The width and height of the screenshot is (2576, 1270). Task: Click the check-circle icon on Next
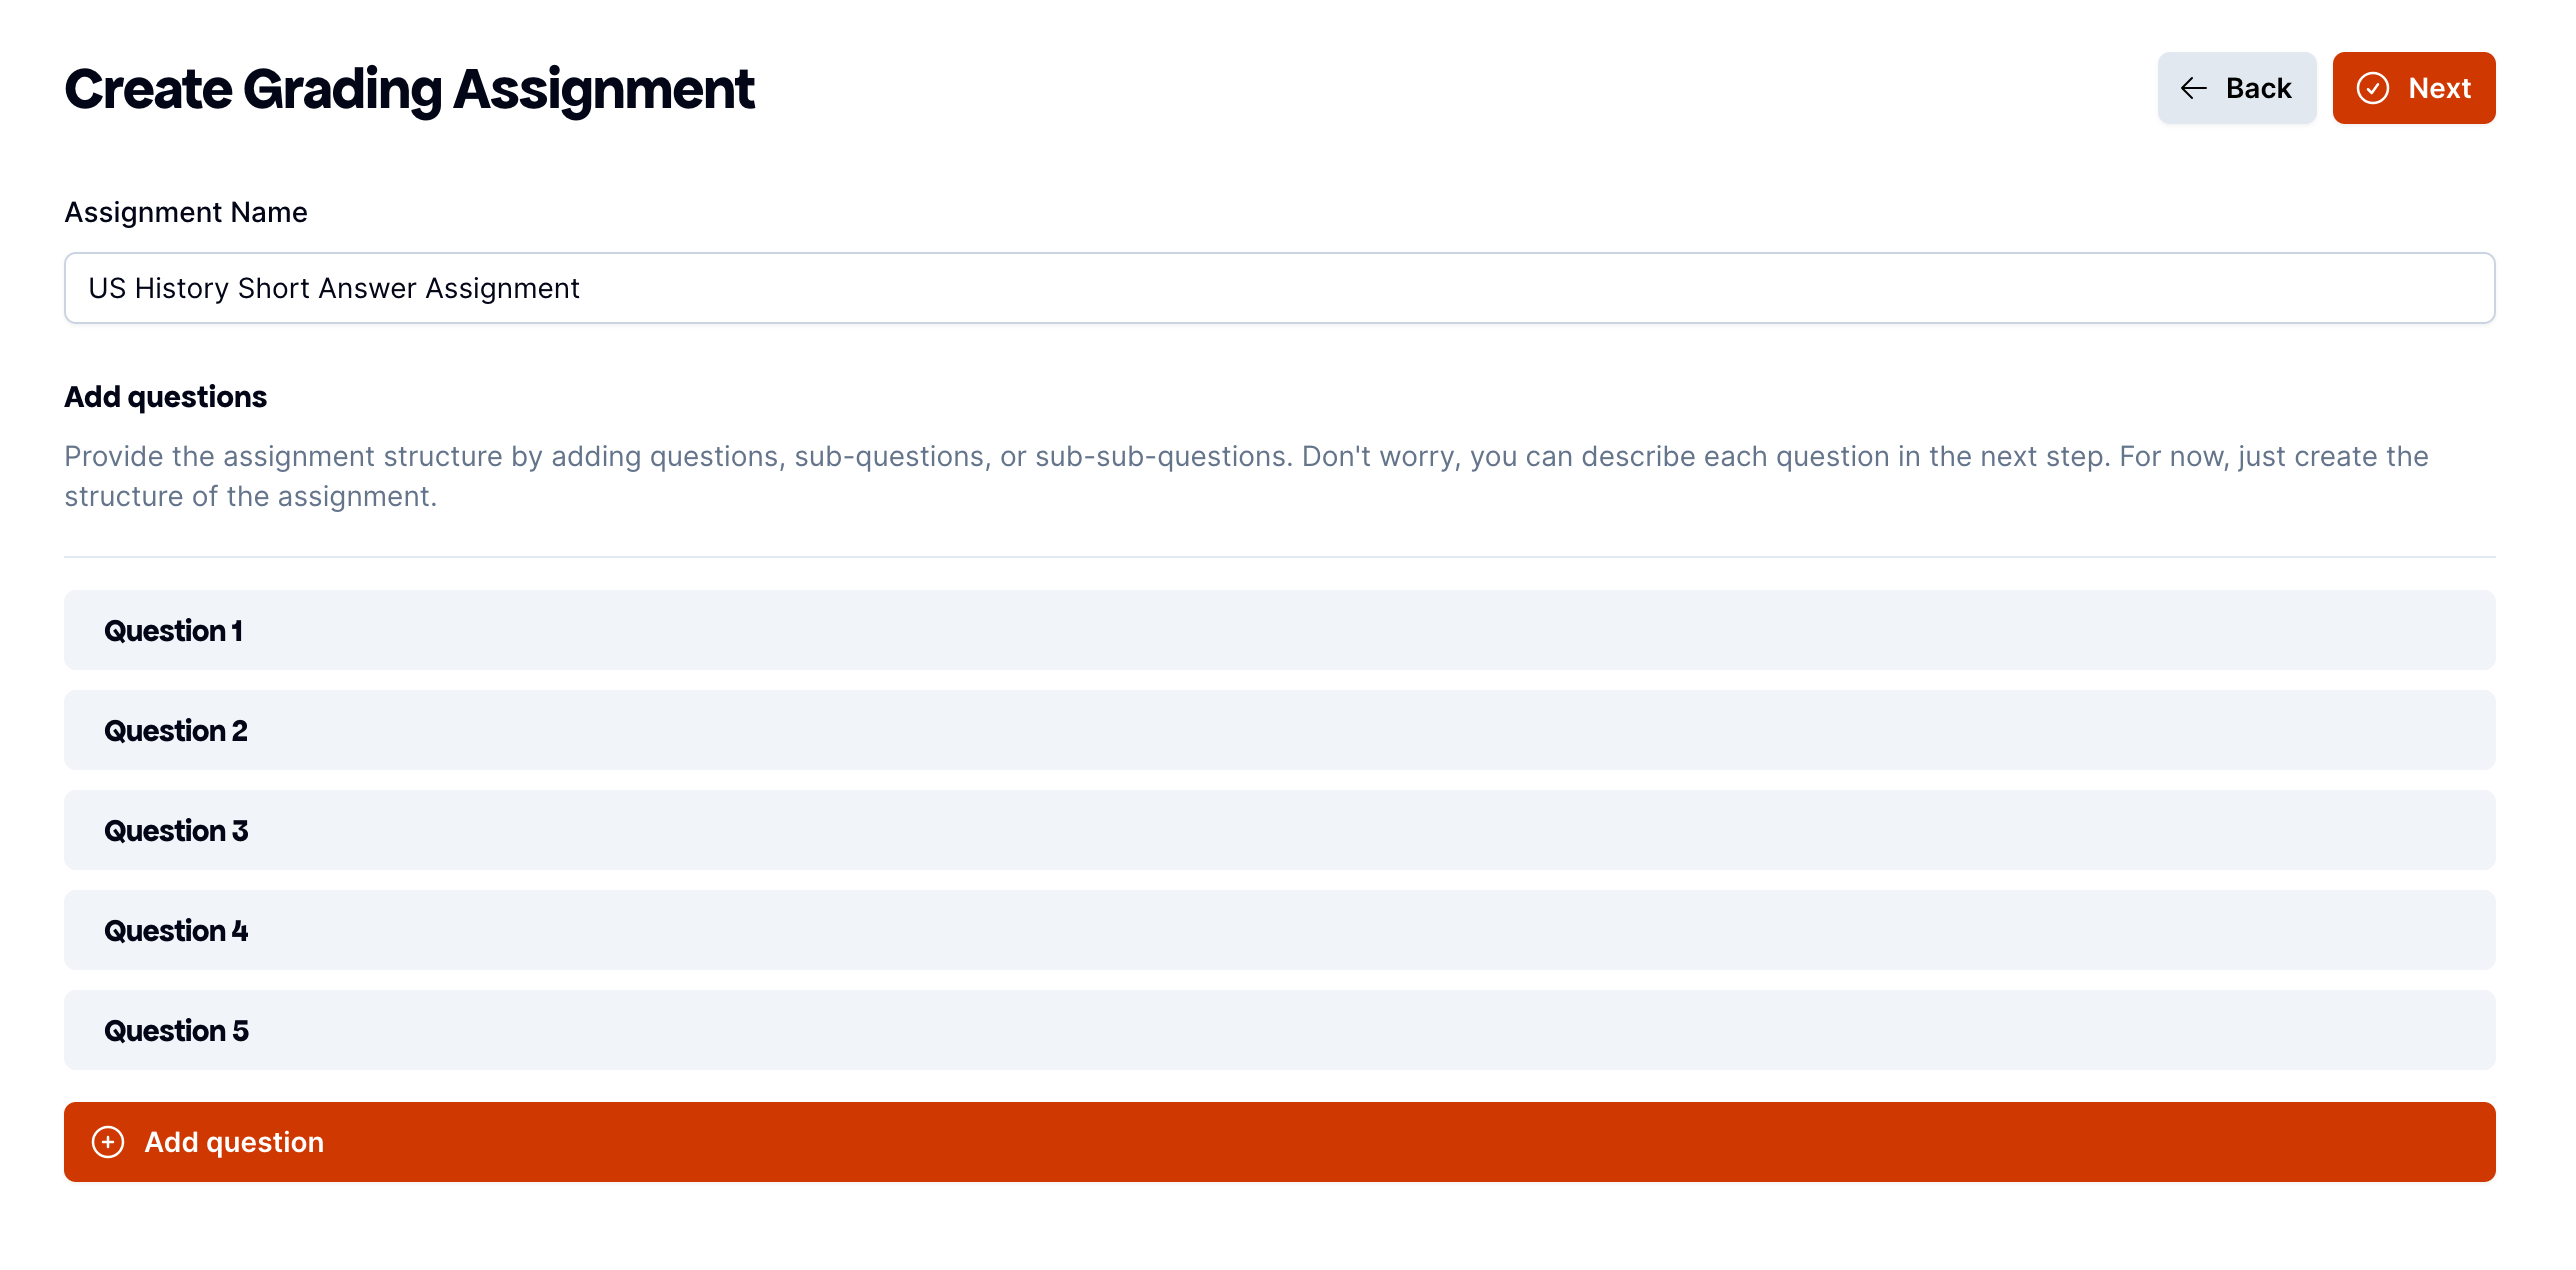(2372, 88)
